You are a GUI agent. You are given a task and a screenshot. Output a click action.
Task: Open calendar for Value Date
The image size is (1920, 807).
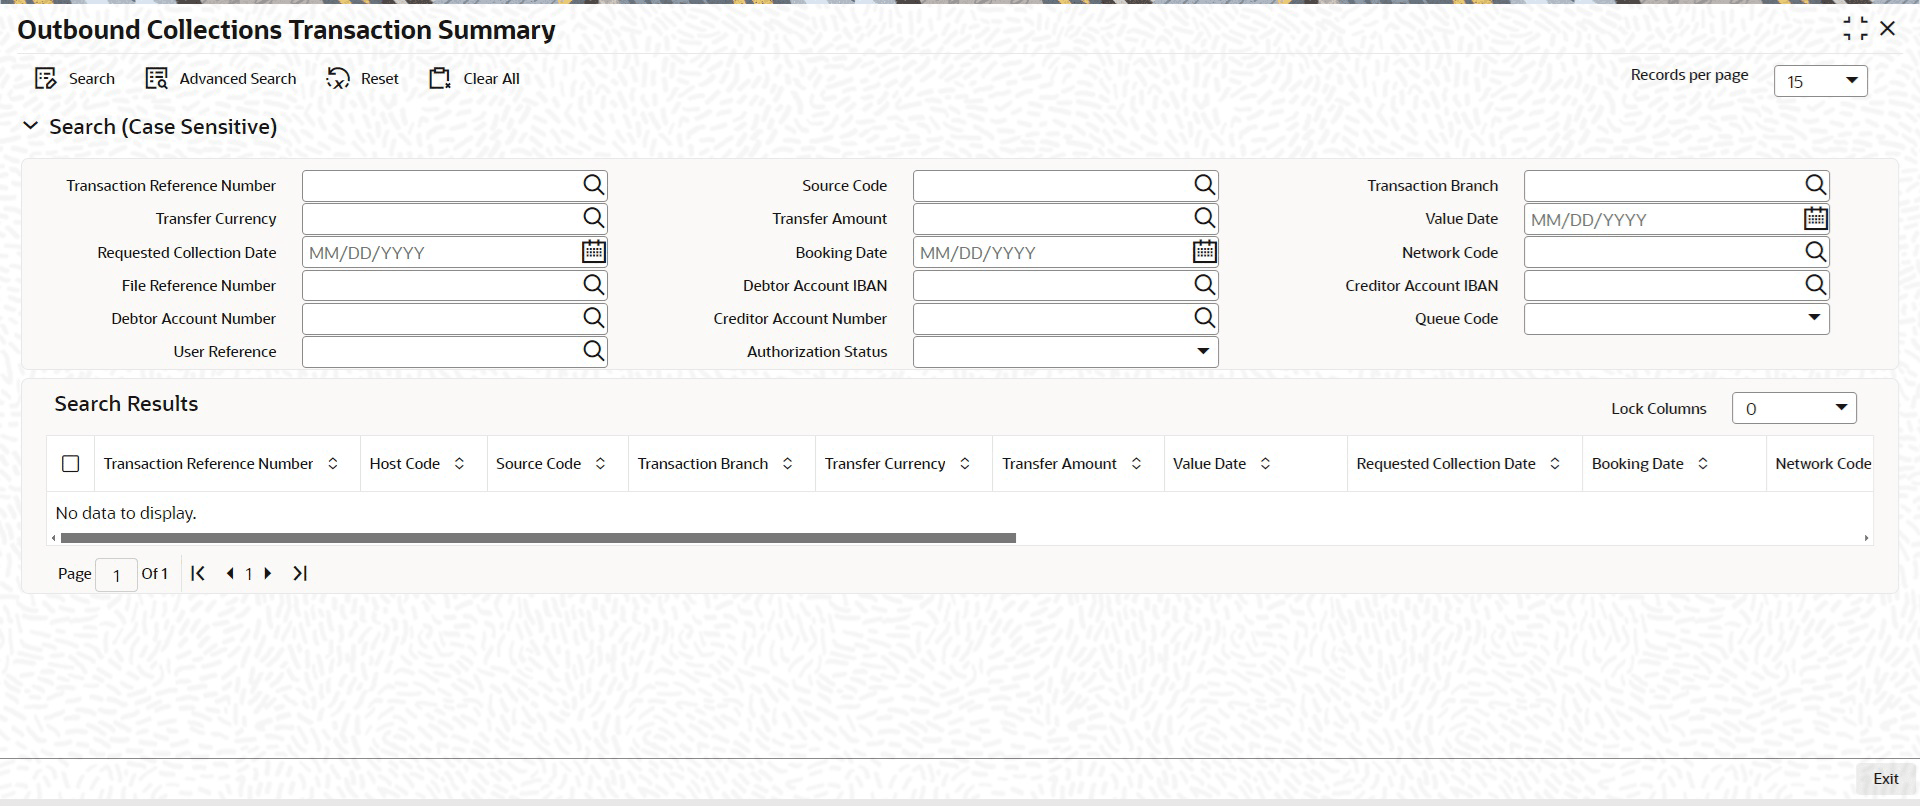coord(1816,218)
